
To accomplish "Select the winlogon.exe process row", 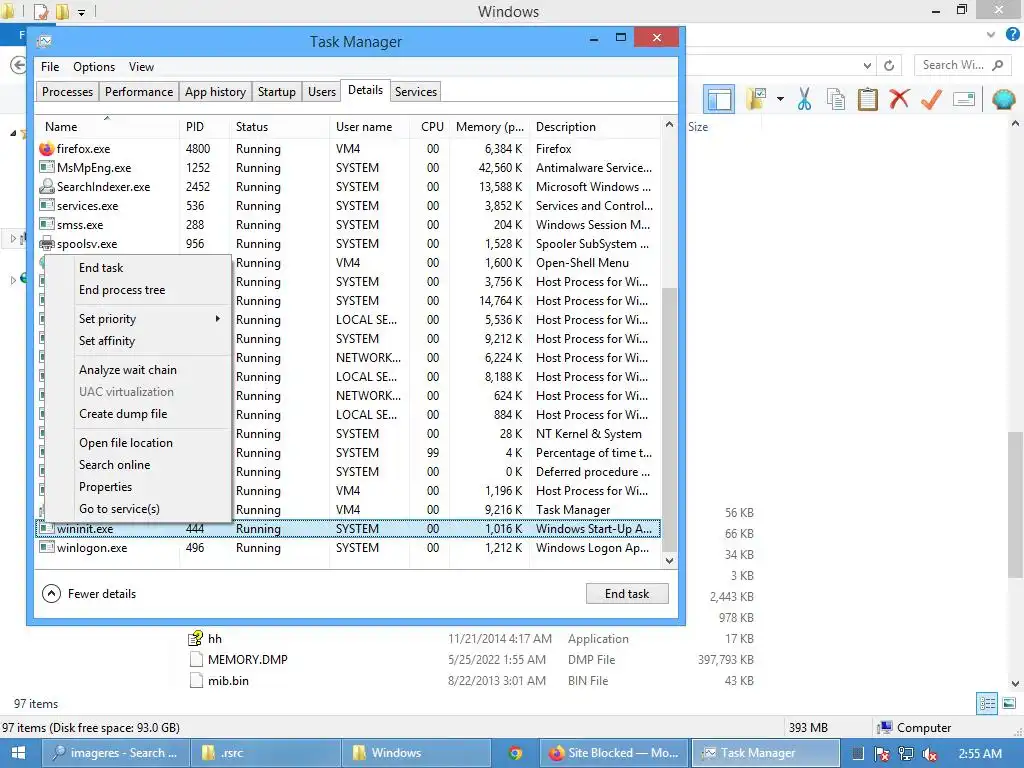I will pos(348,548).
